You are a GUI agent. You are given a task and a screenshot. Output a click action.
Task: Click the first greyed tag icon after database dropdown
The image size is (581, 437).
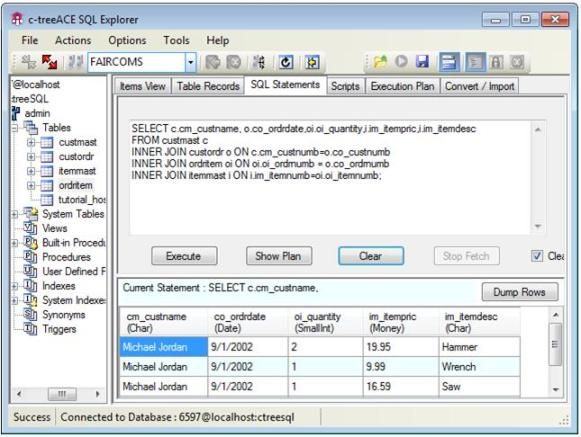click(213, 62)
